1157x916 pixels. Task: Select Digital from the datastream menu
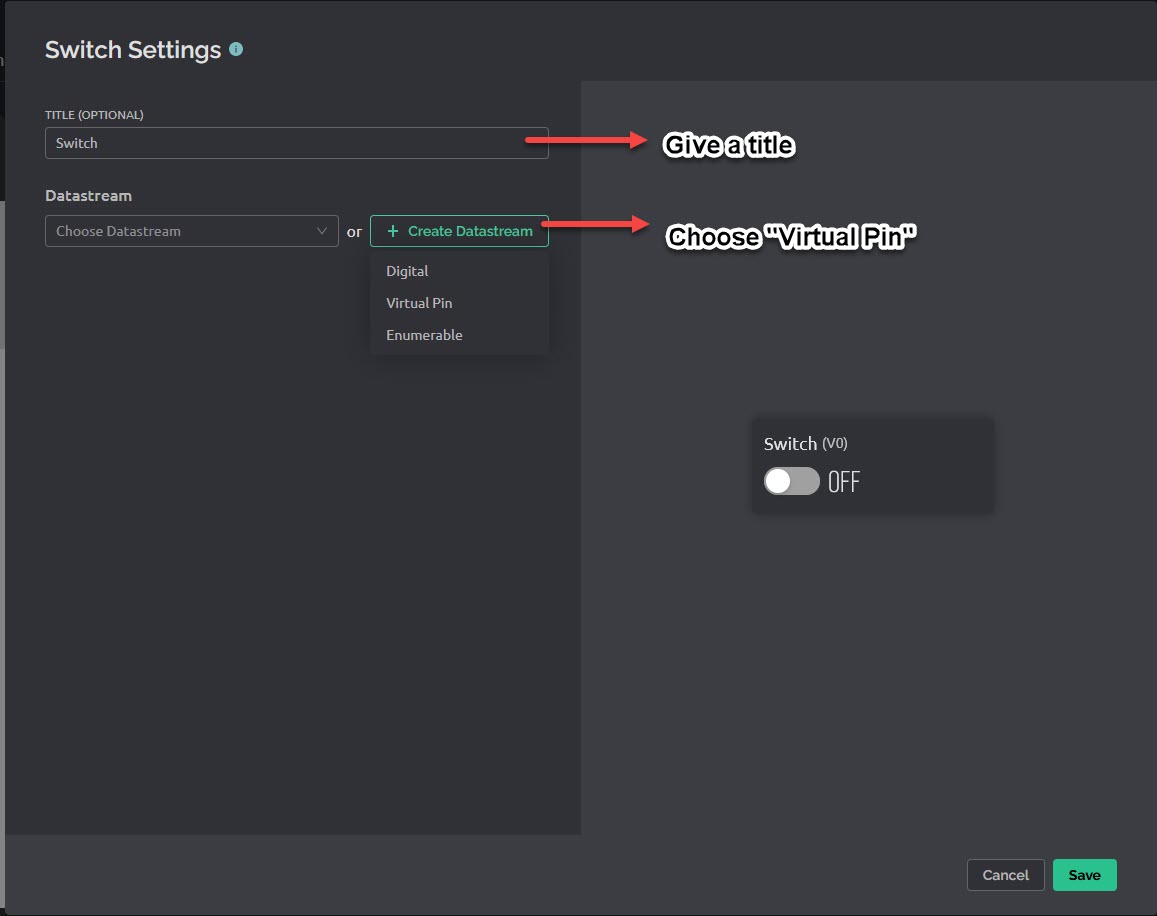(407, 271)
